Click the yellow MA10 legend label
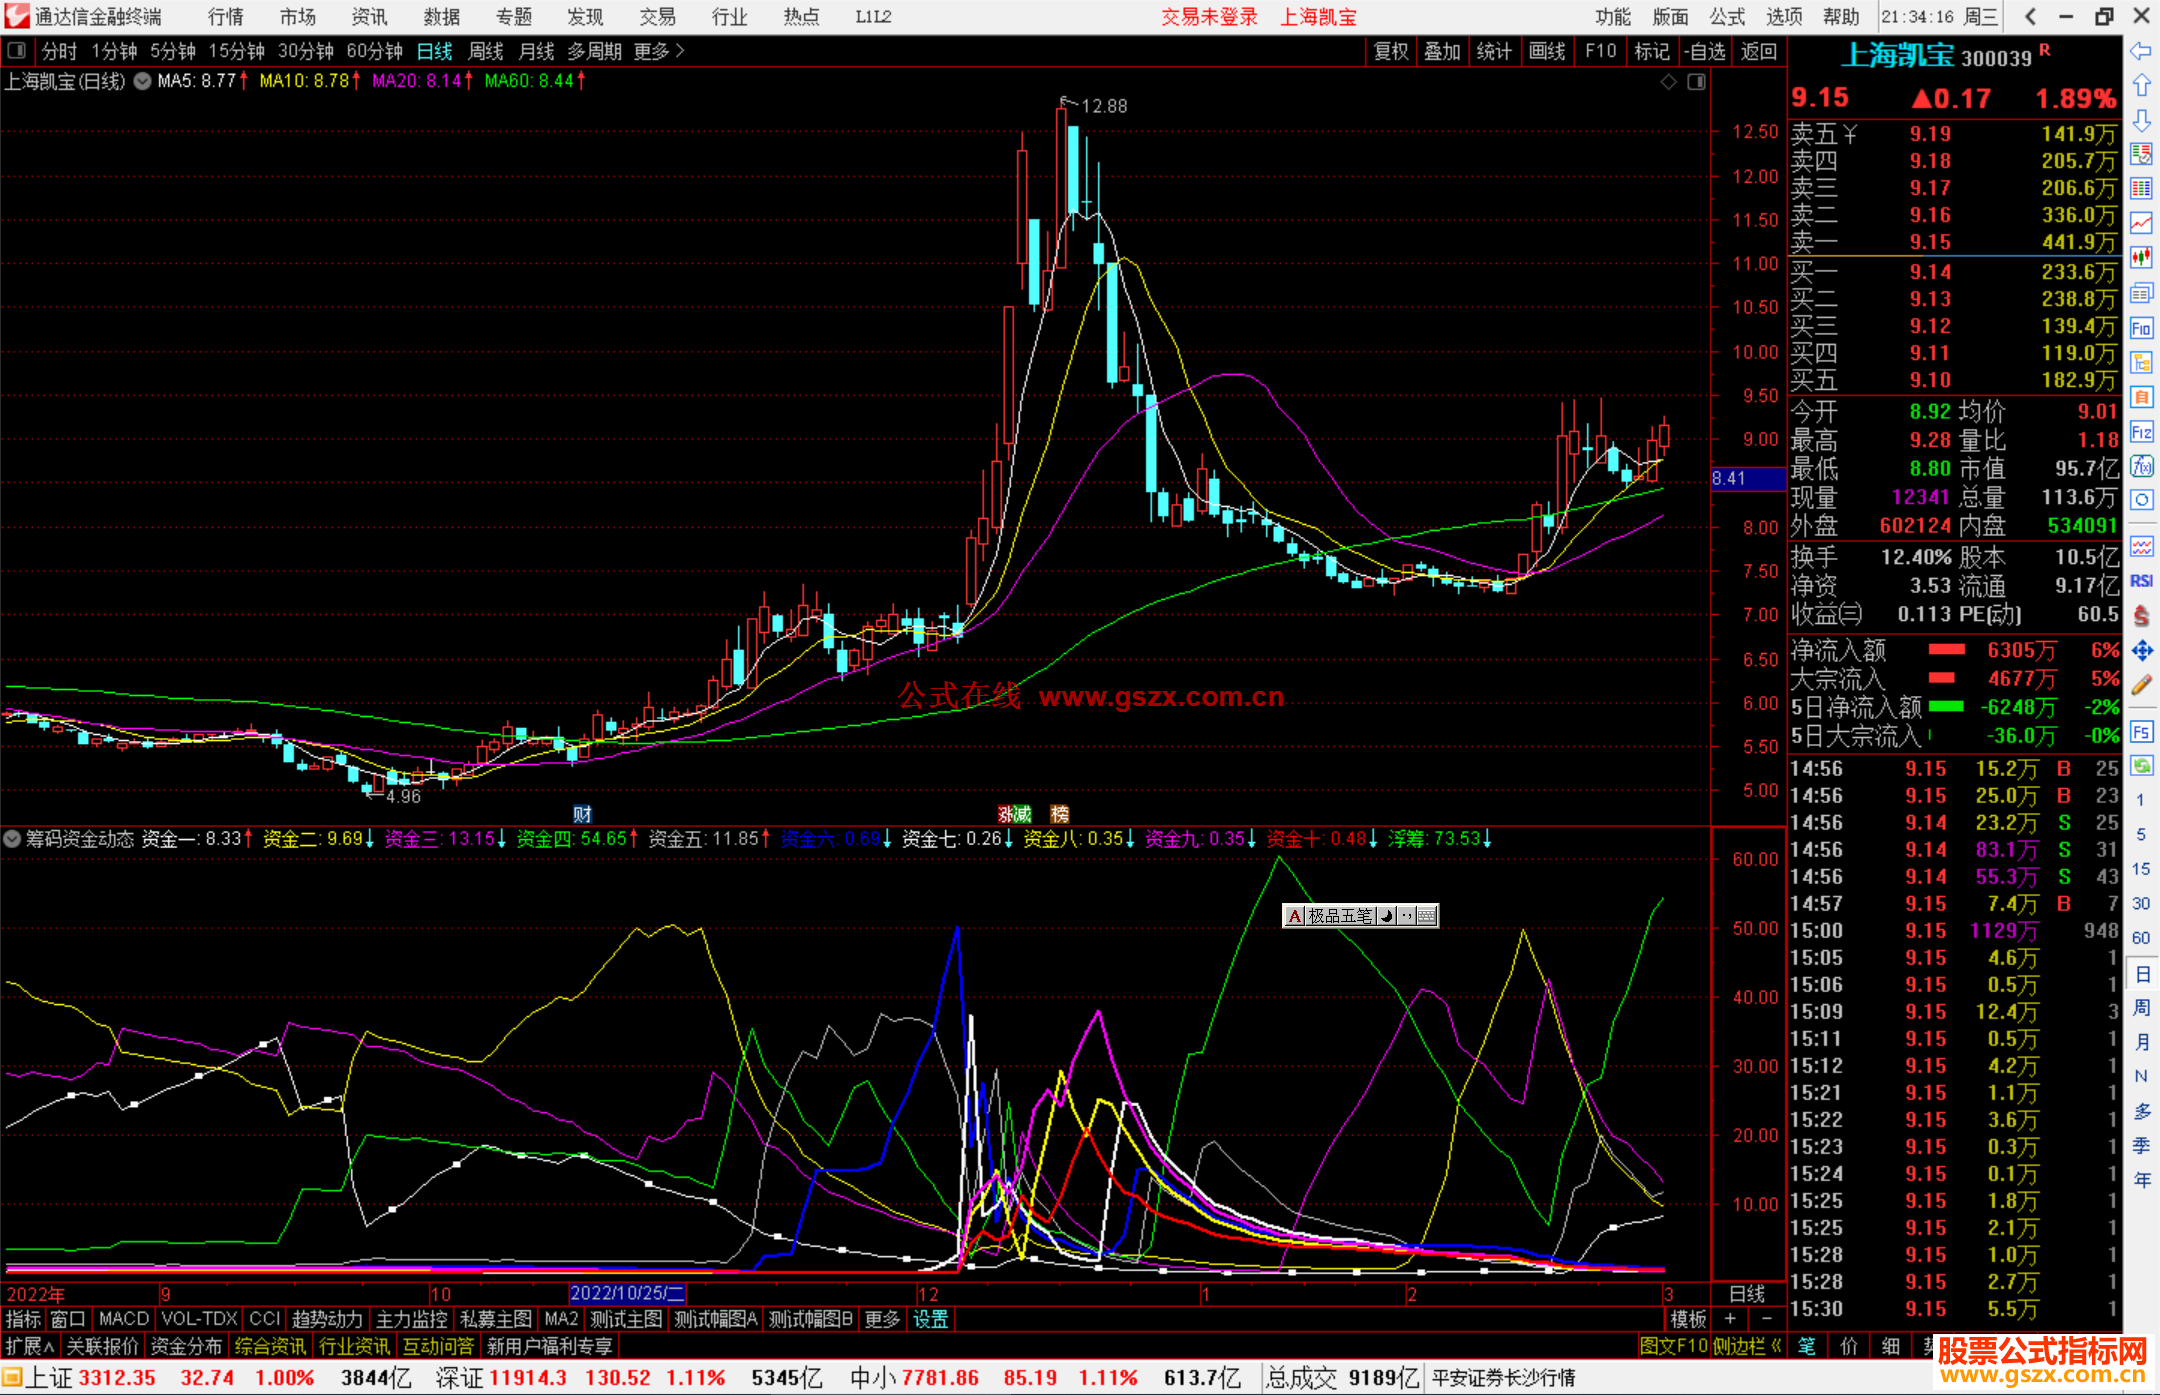 [x=304, y=81]
